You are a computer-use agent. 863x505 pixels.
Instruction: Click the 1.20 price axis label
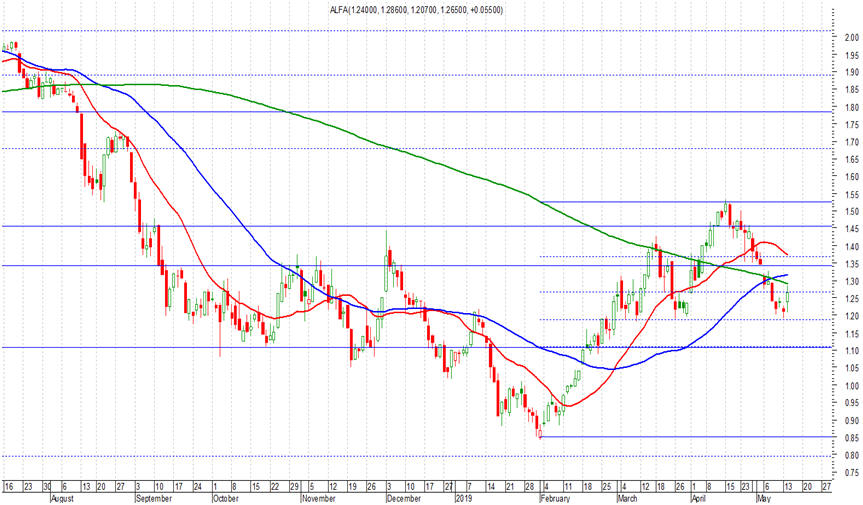852,317
